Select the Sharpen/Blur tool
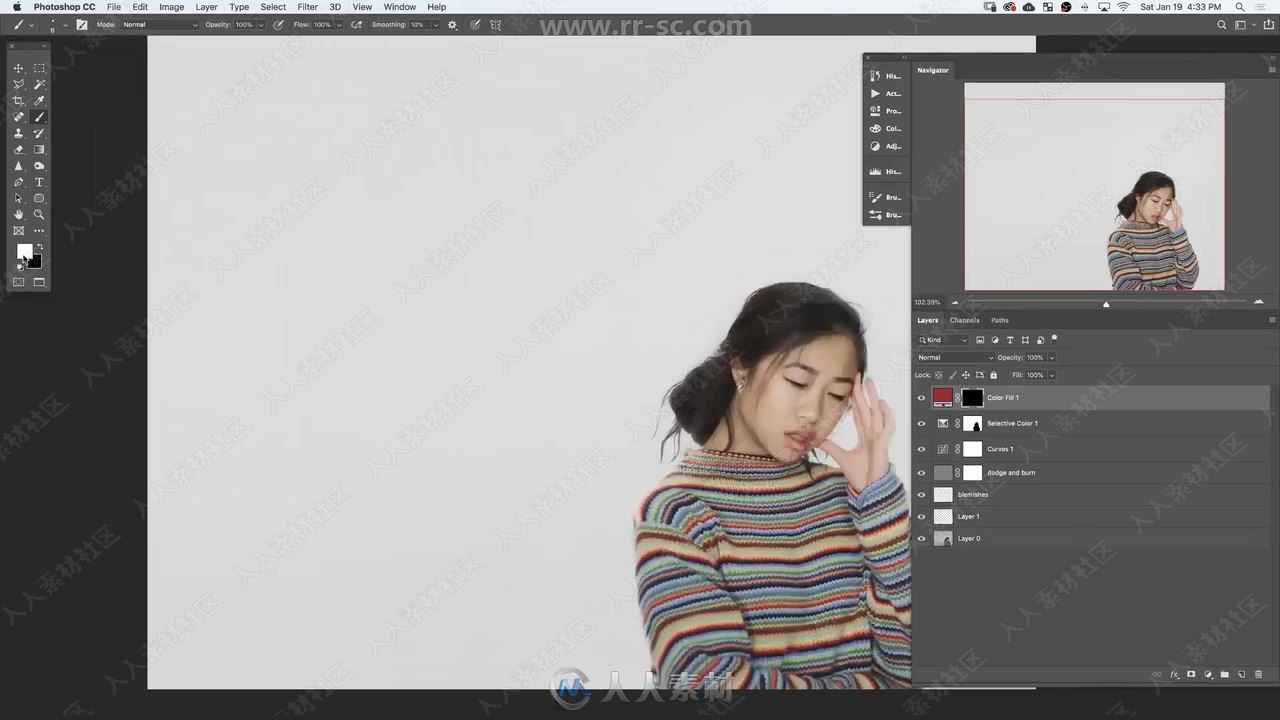This screenshot has height=720, width=1280. [x=18, y=166]
